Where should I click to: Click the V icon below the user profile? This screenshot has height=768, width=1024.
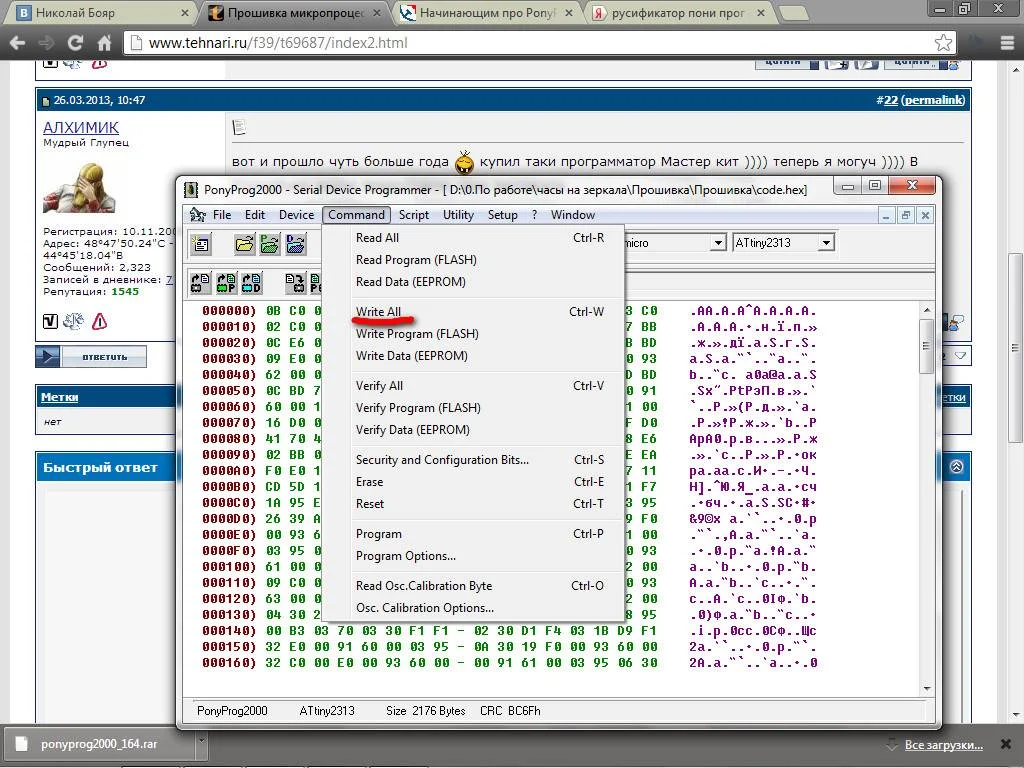click(50, 321)
